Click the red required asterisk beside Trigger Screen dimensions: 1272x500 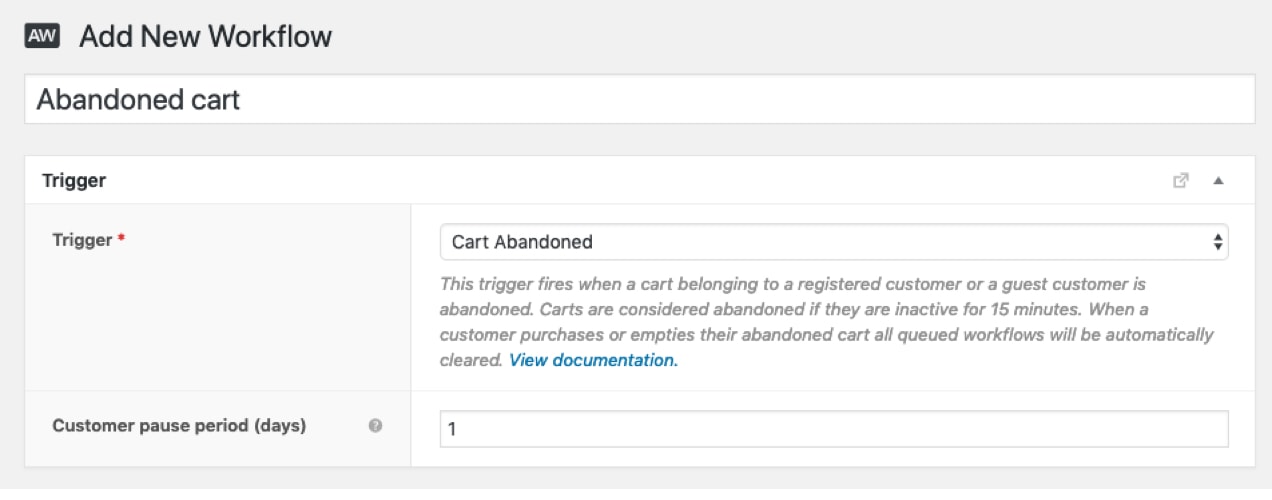tap(121, 239)
